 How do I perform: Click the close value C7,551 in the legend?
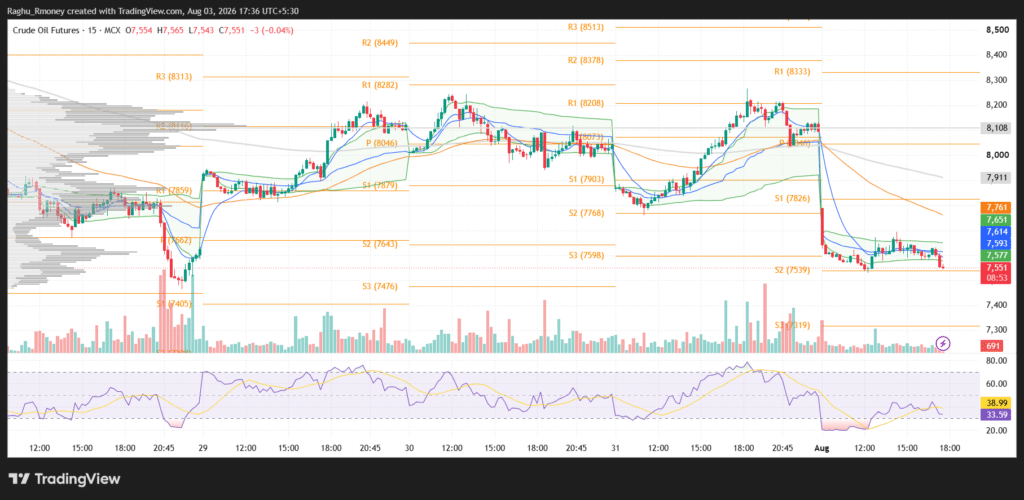point(231,30)
